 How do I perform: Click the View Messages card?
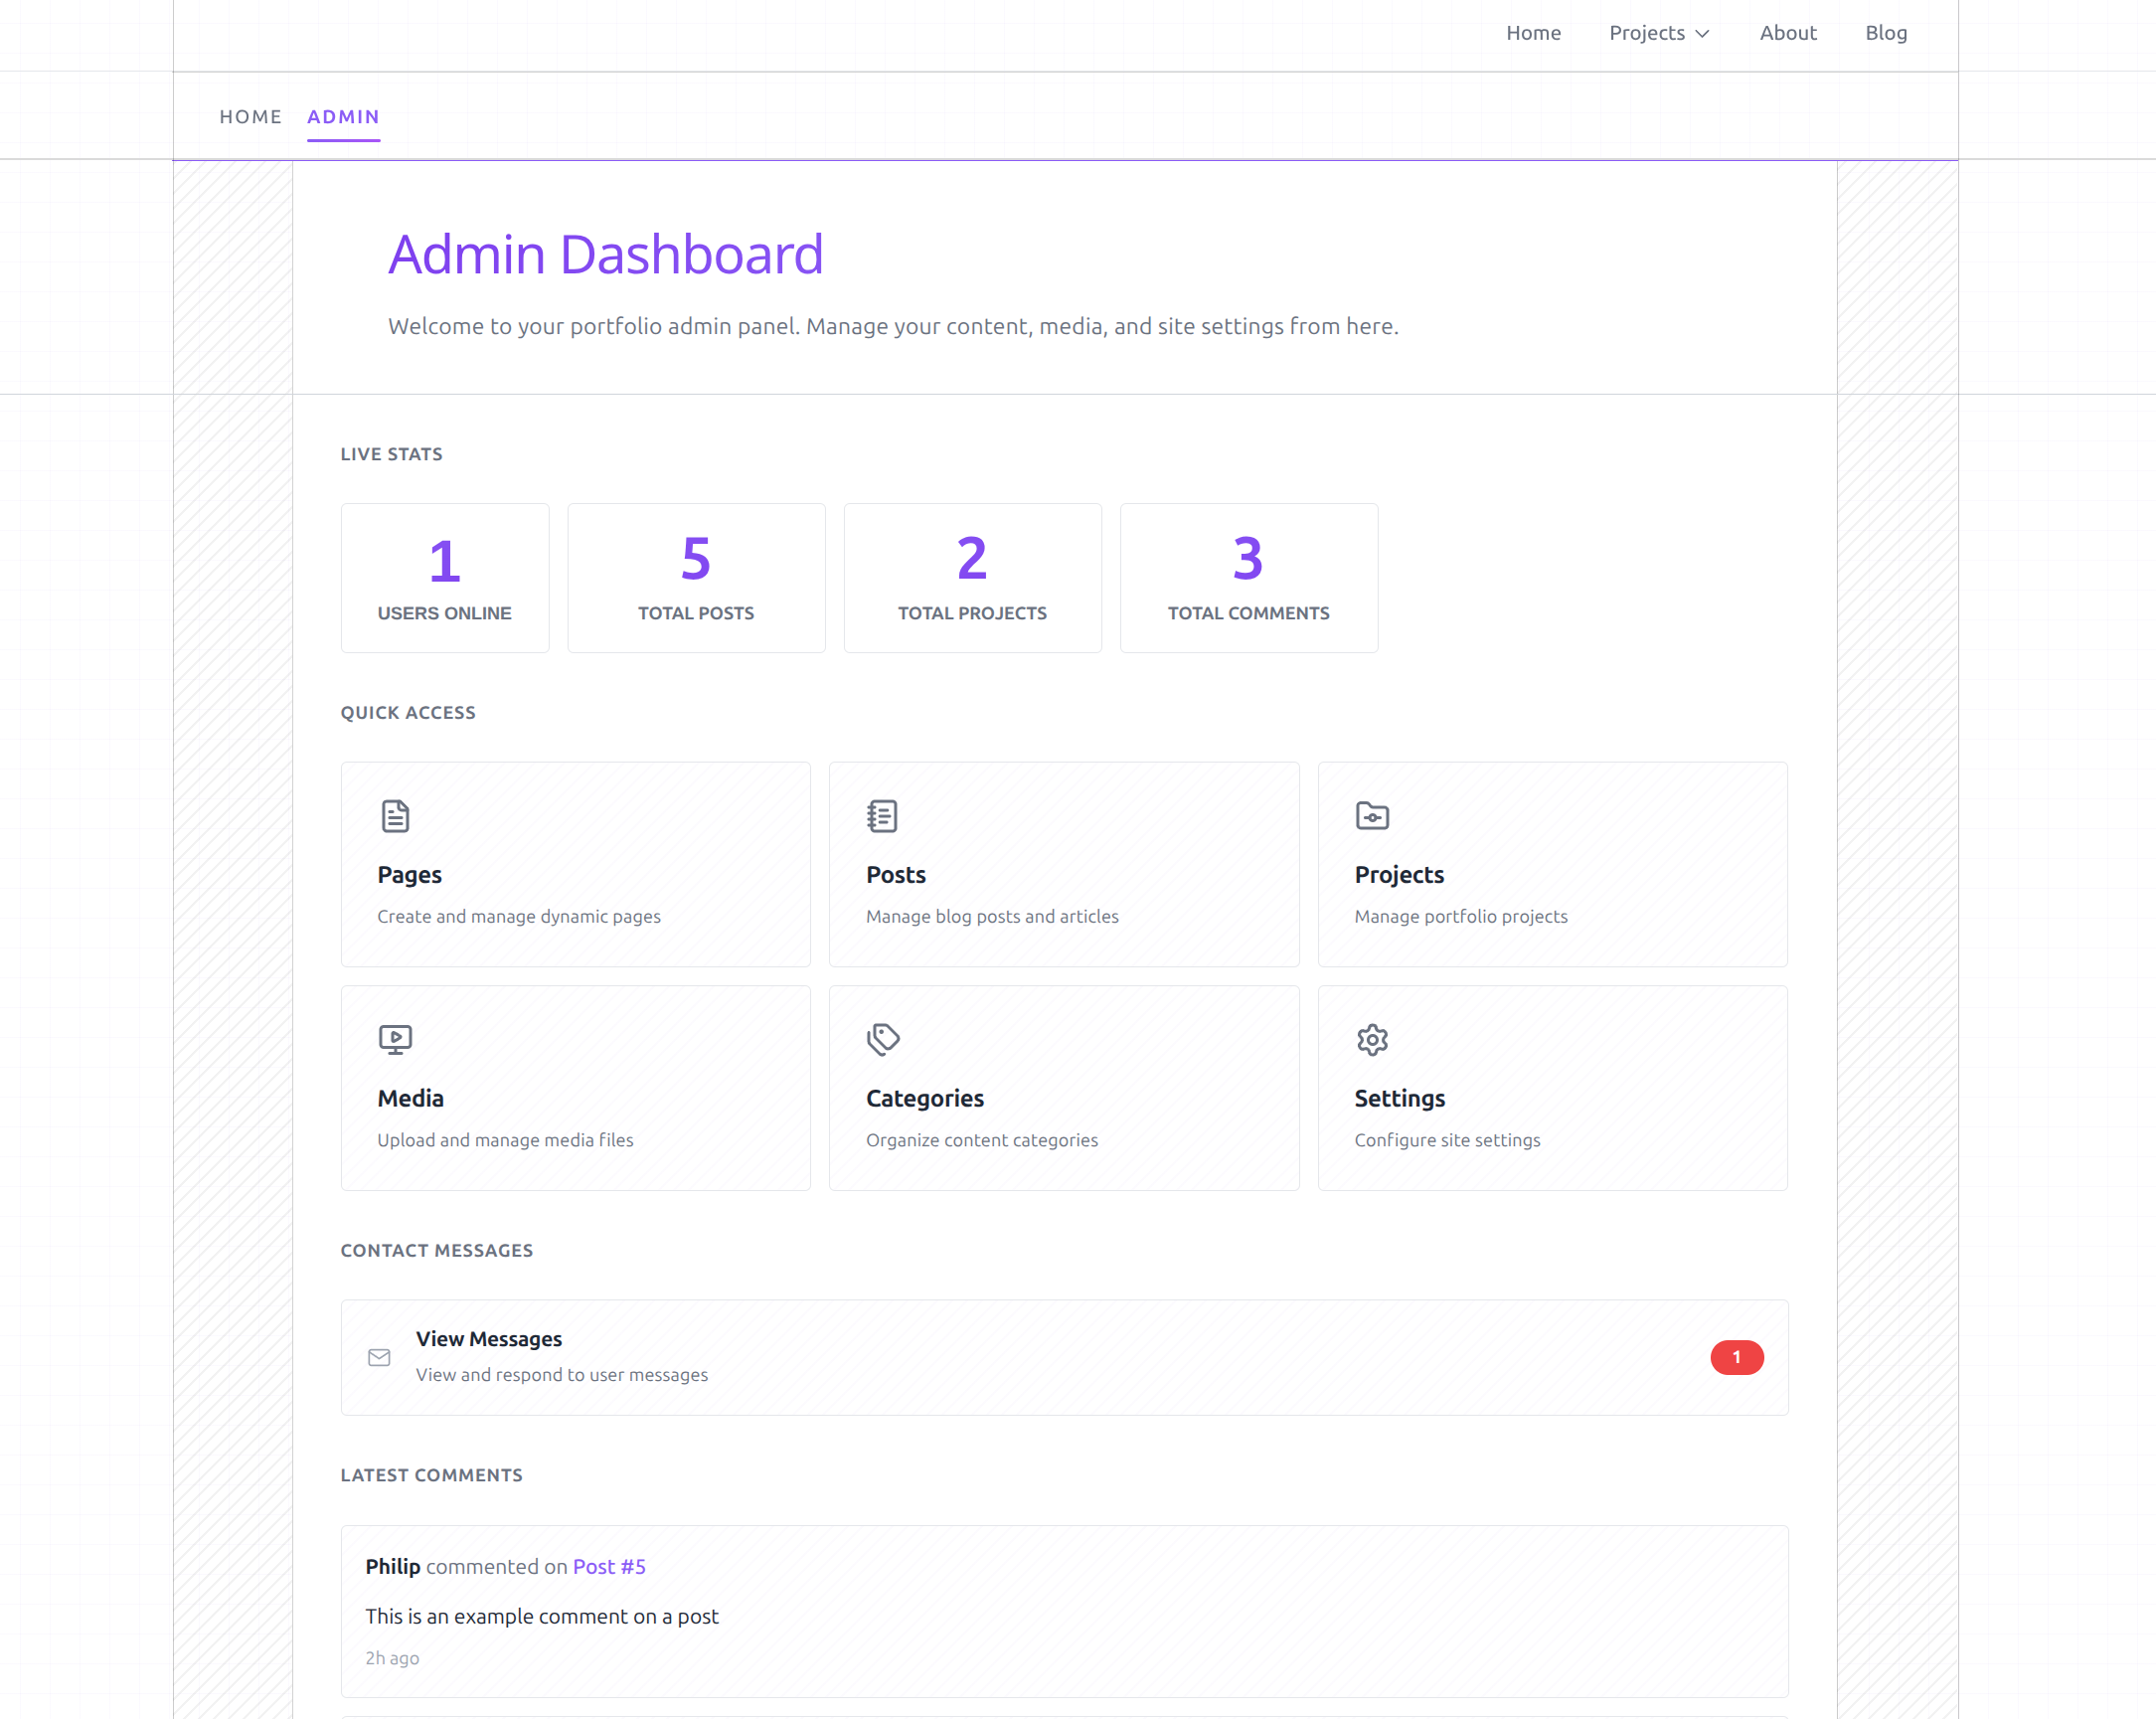tap(1064, 1358)
